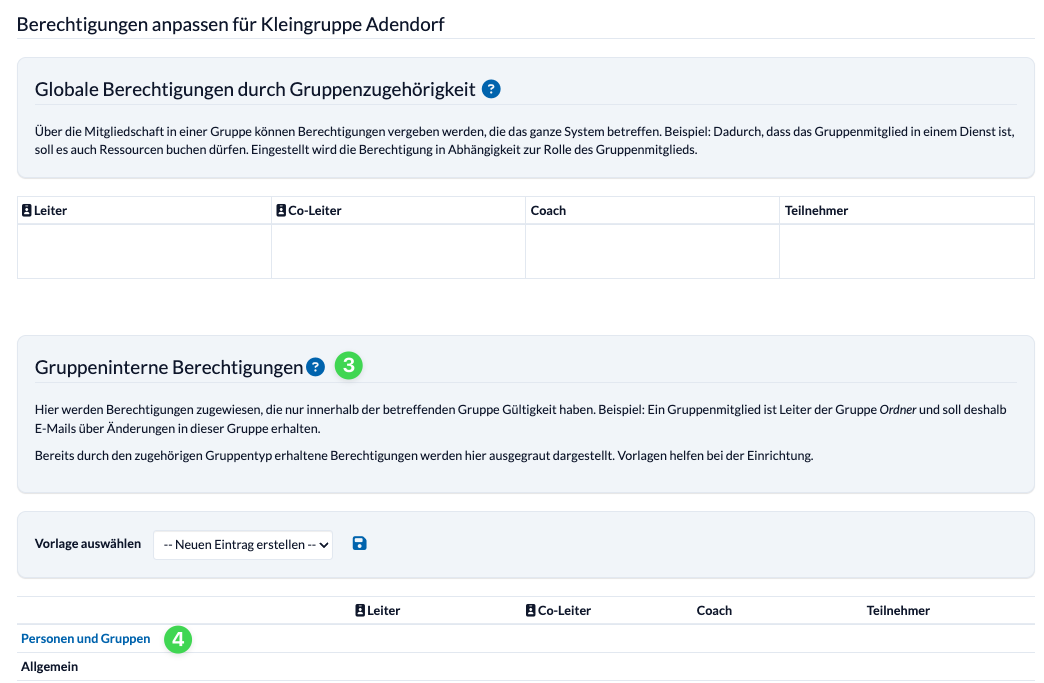Select the empty Coach cell in upper table
Screen dimensions: 1044x683
coord(652,251)
